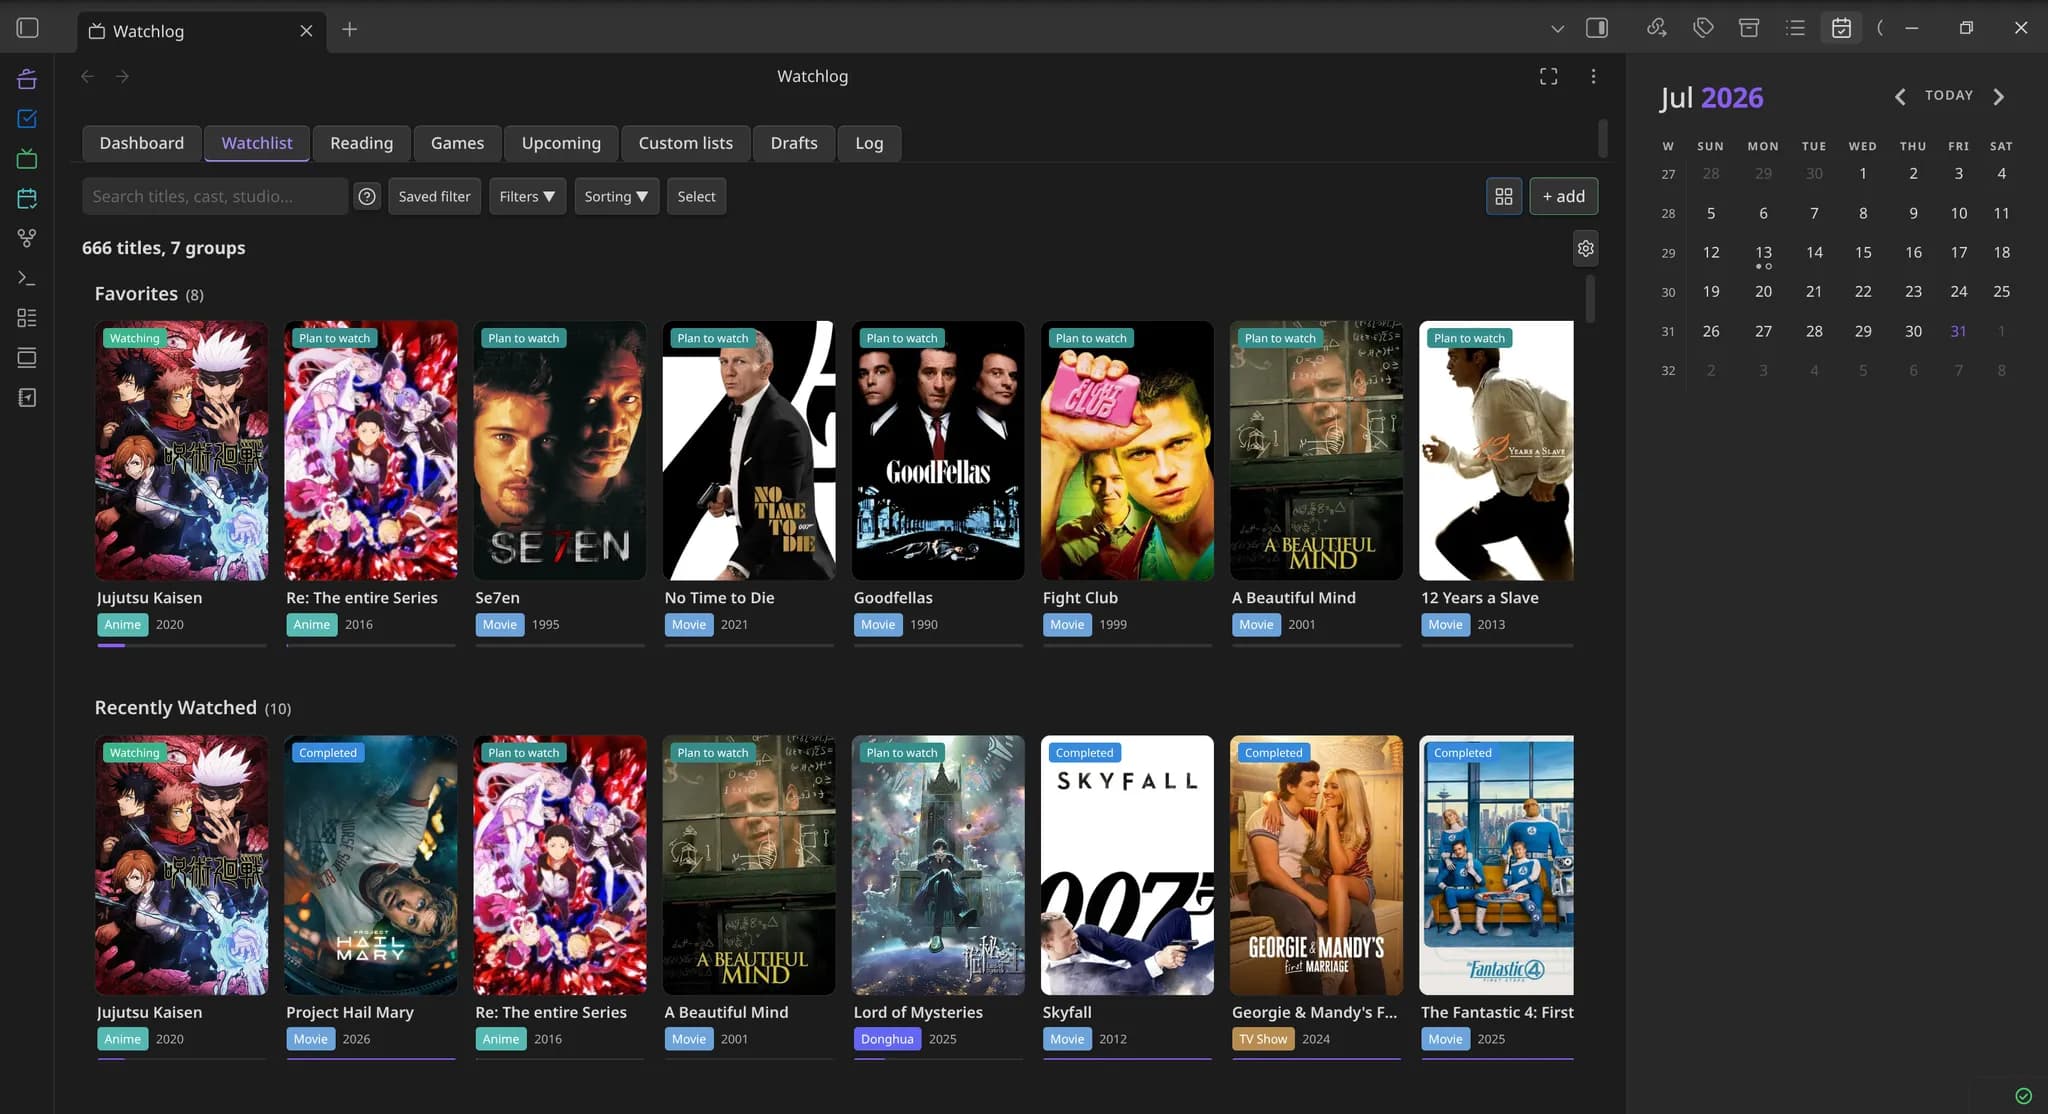The image size is (2048, 1114).
Task: Switch to the Games tab
Action: 457,143
